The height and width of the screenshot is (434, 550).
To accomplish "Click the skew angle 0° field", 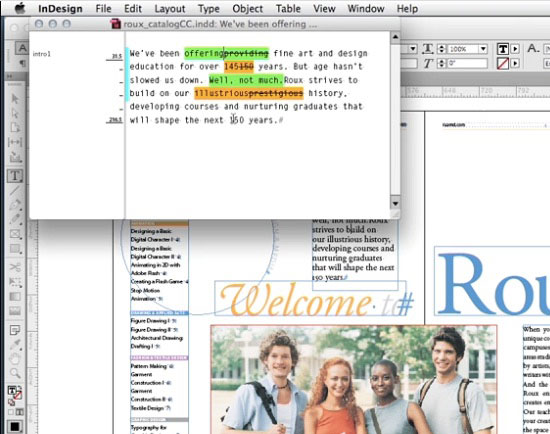I will pyautogui.click(x=467, y=64).
